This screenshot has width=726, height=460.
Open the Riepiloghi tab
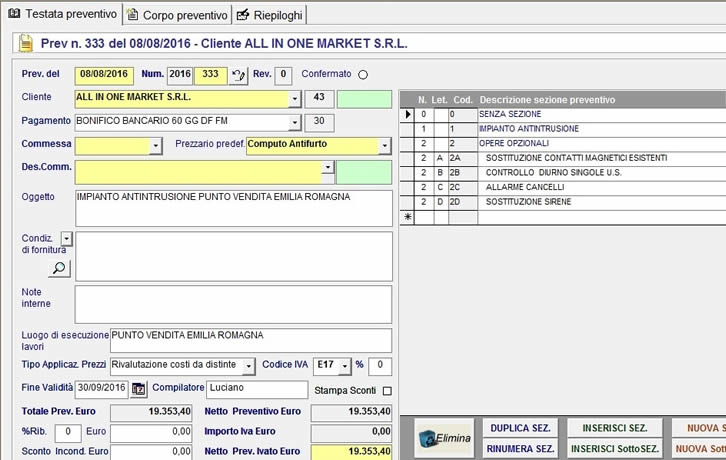[269, 15]
